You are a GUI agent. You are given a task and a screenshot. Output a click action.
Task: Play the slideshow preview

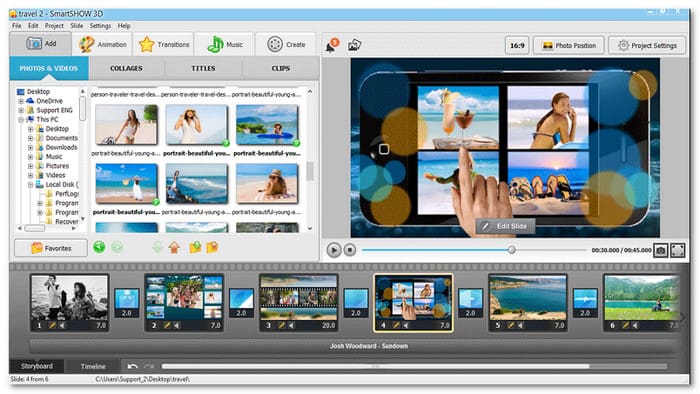(x=333, y=250)
